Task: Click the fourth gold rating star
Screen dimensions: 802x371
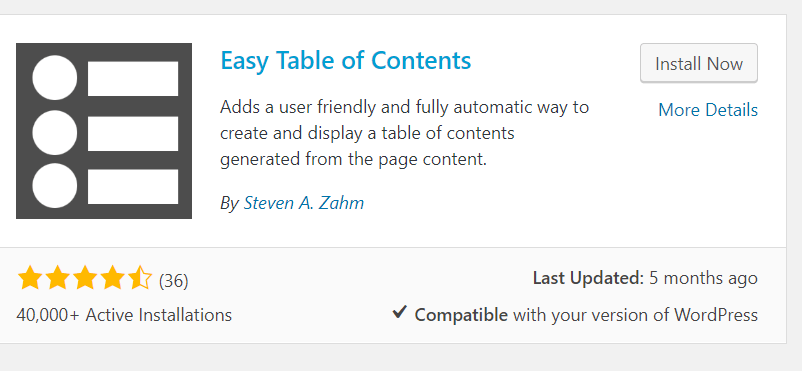Action: (113, 278)
